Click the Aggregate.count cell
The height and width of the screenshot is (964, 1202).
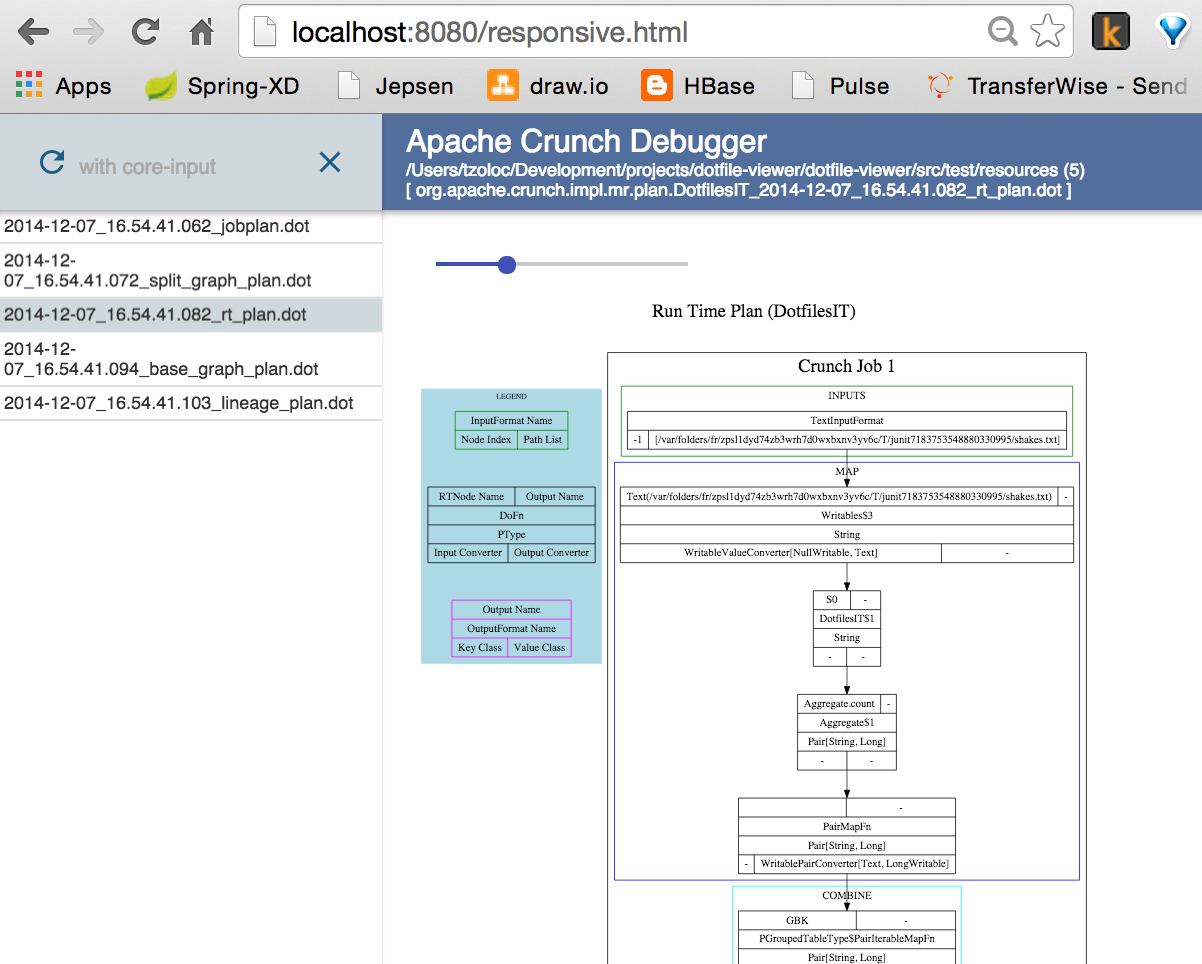pyautogui.click(x=839, y=704)
